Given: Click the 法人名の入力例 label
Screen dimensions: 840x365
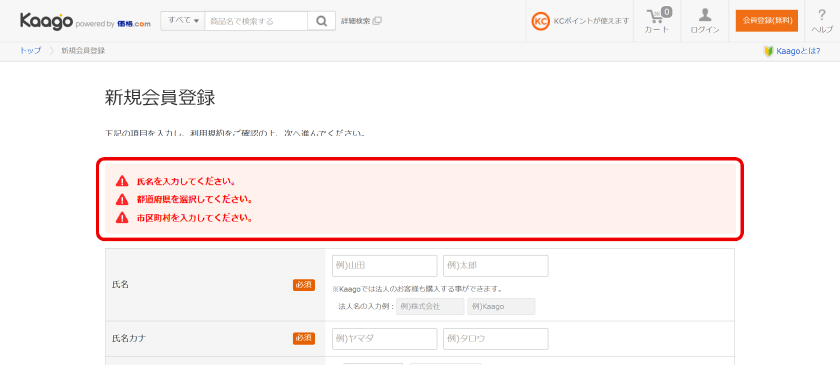Looking at the screenshot, I should tap(366, 307).
